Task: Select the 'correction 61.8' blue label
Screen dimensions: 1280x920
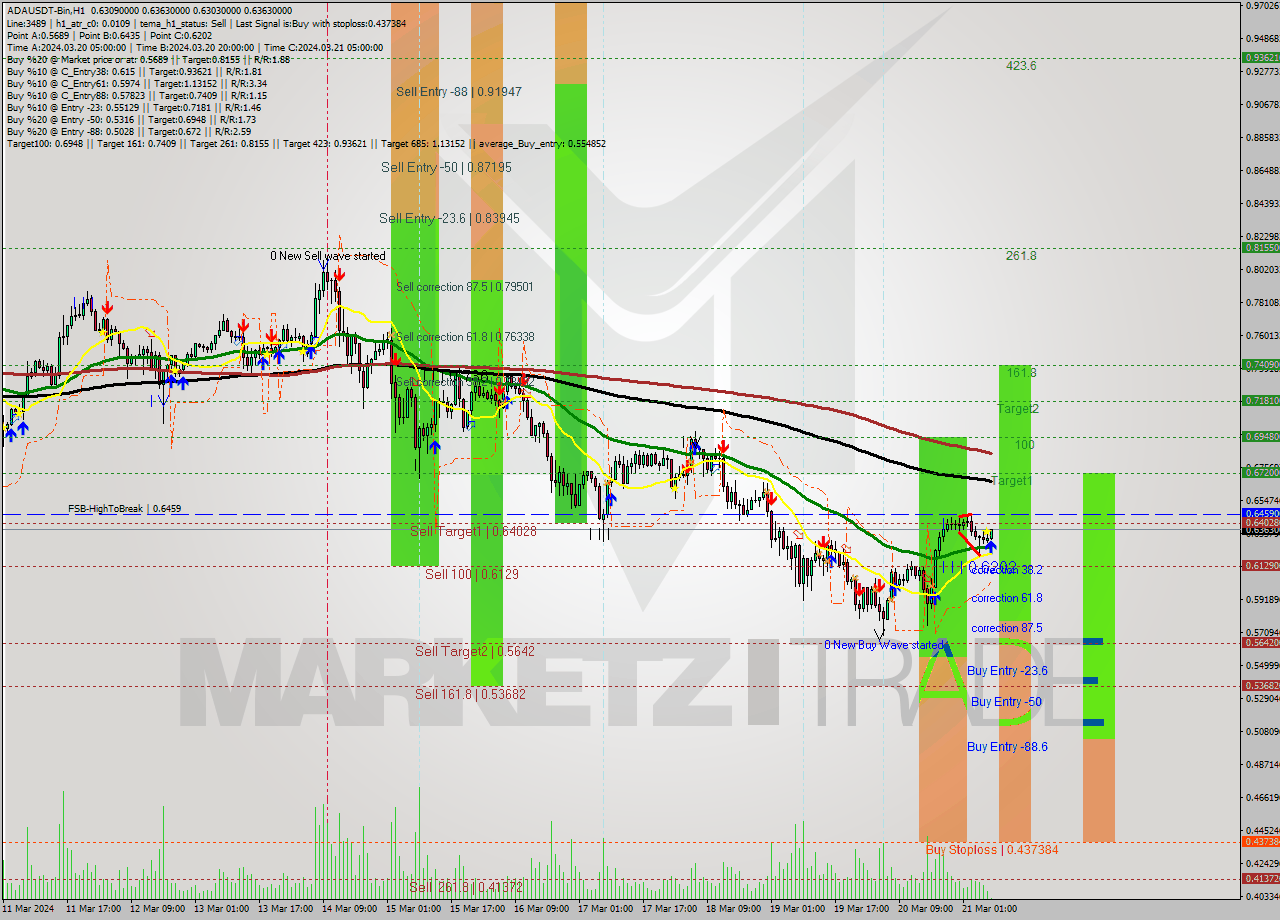Action: click(x=1007, y=598)
